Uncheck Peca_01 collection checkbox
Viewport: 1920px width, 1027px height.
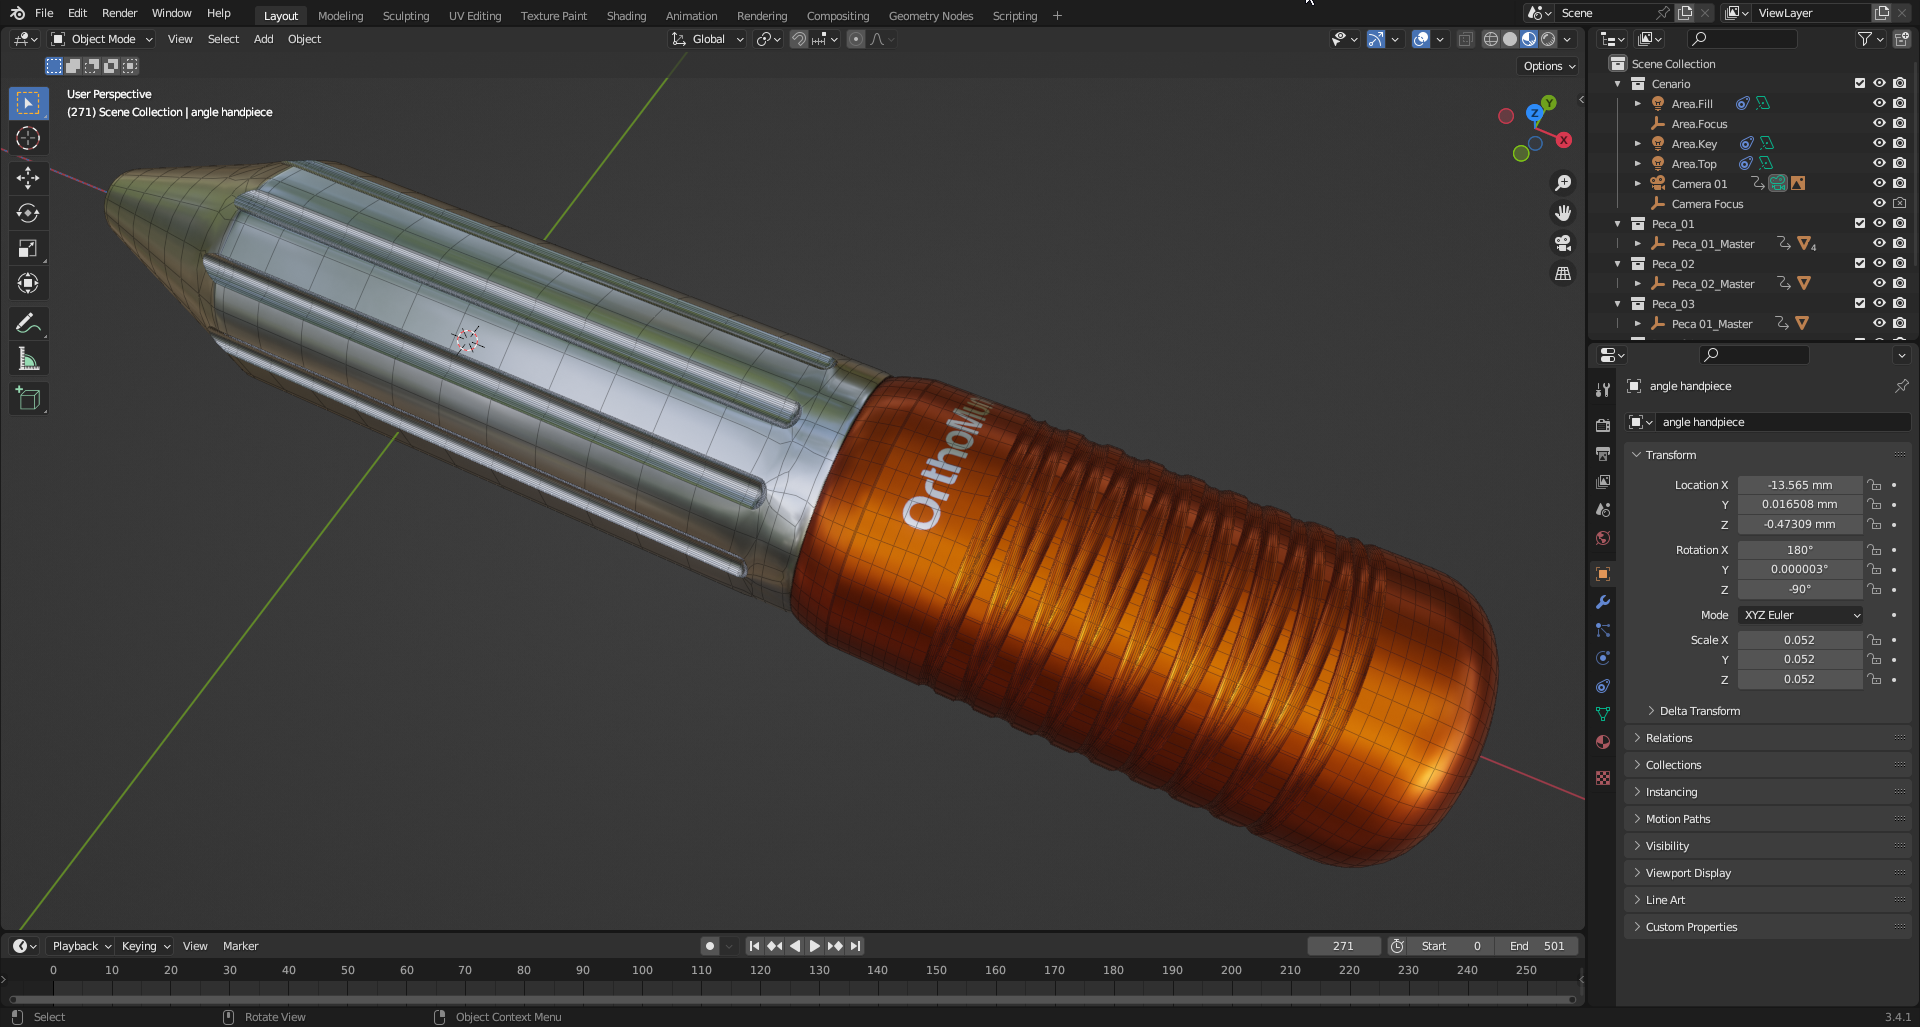(1860, 224)
